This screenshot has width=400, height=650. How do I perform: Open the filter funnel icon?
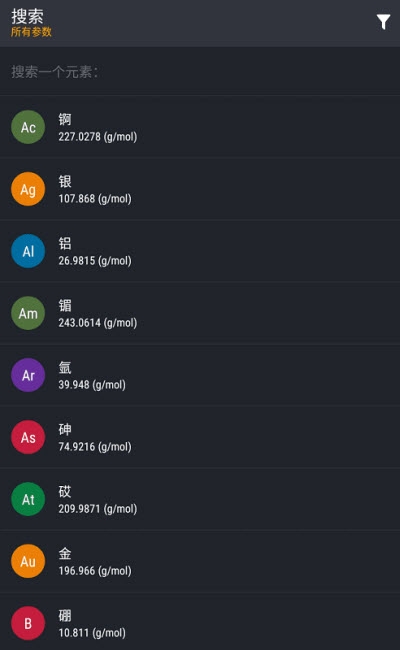coord(383,22)
